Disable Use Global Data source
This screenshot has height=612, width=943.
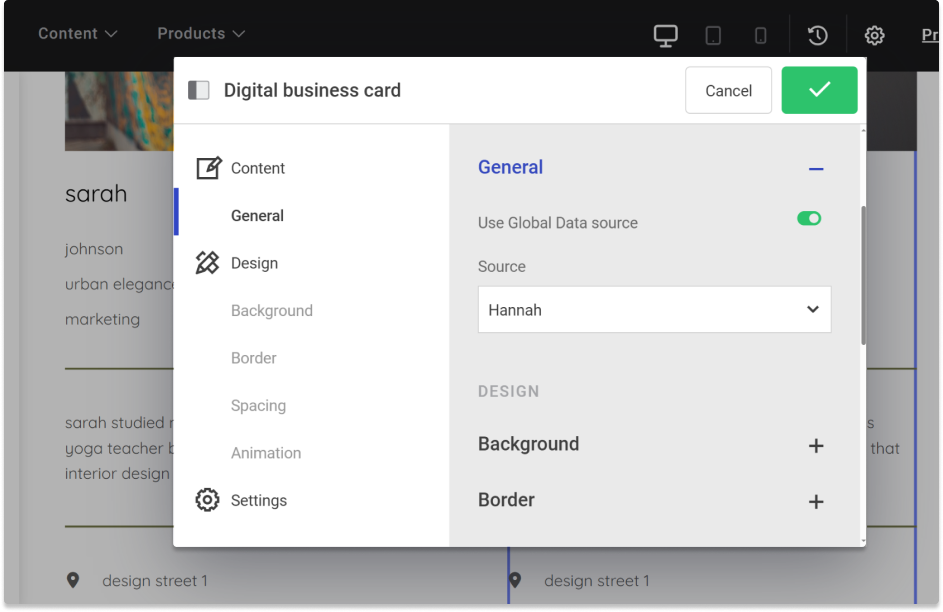tap(808, 218)
